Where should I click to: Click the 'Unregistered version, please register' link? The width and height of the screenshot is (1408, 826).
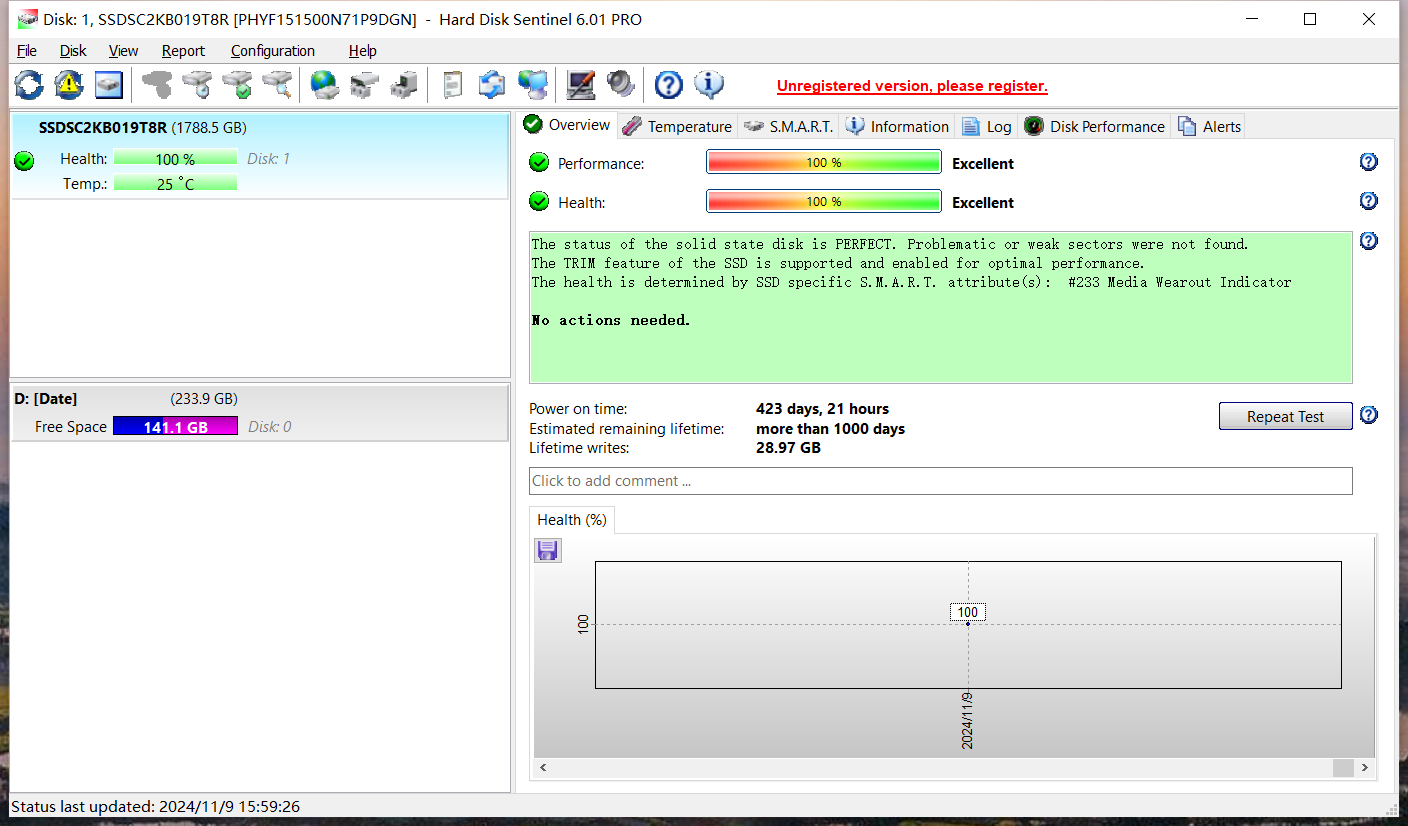(911, 86)
